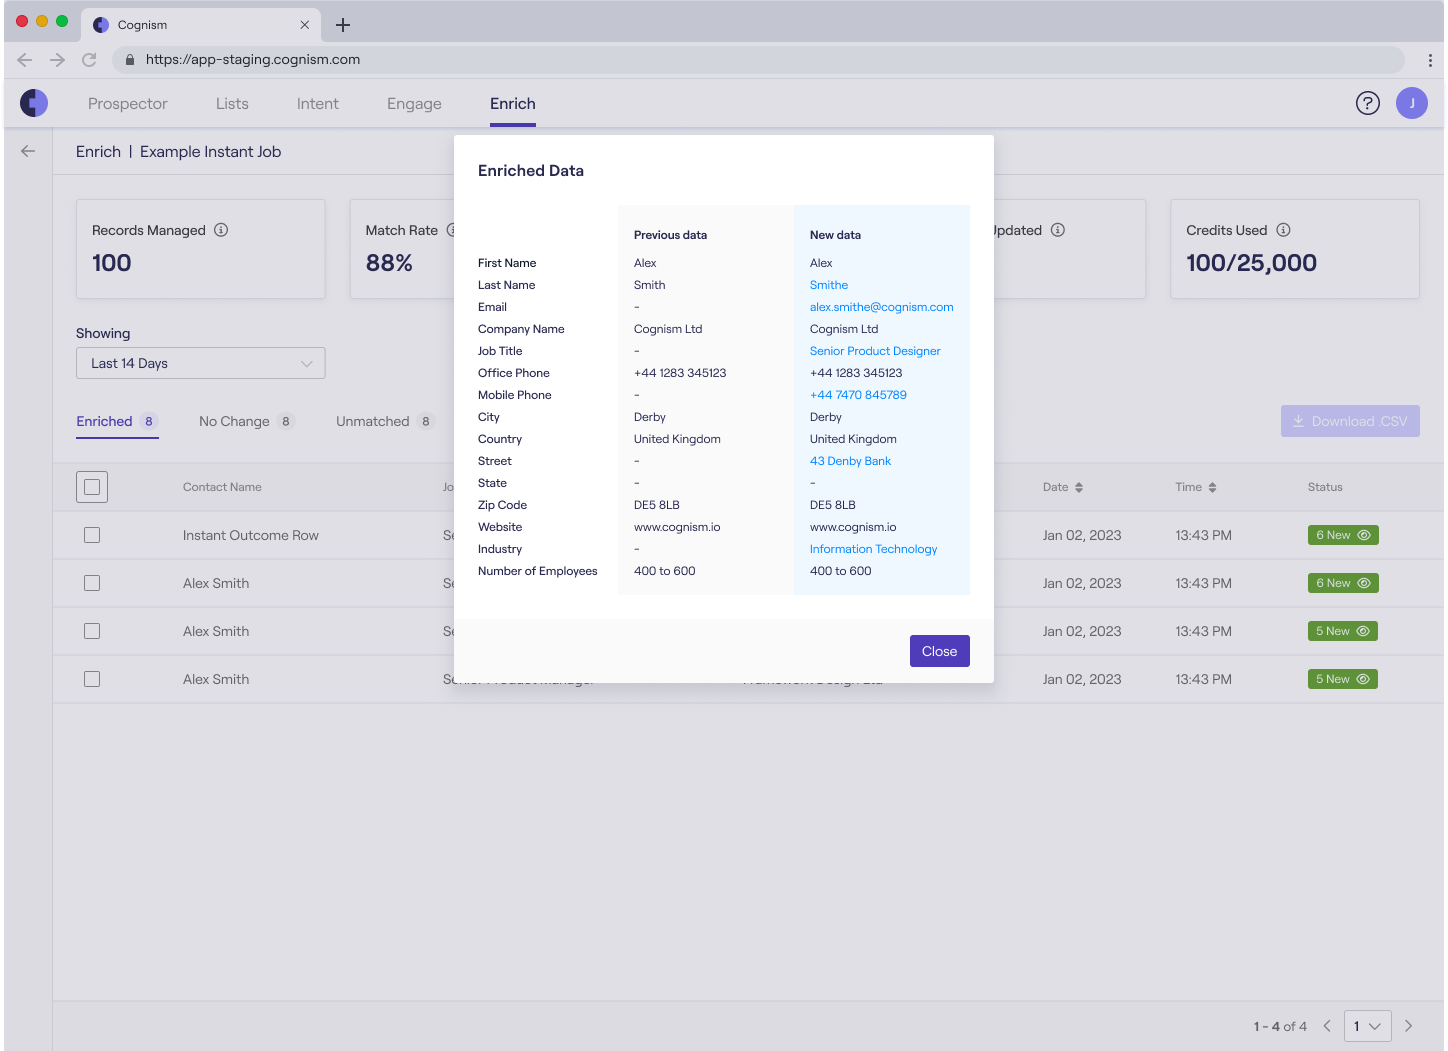Check the Instant Outcome Row checkbox

(92, 535)
